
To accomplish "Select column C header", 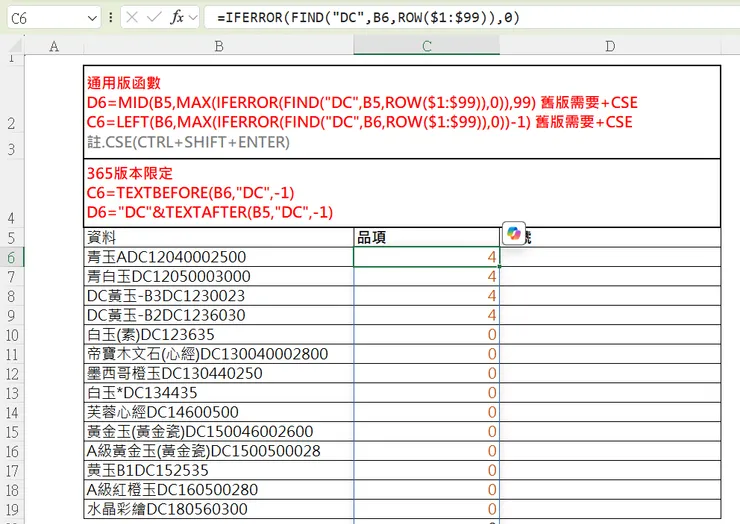I will (427, 46).
